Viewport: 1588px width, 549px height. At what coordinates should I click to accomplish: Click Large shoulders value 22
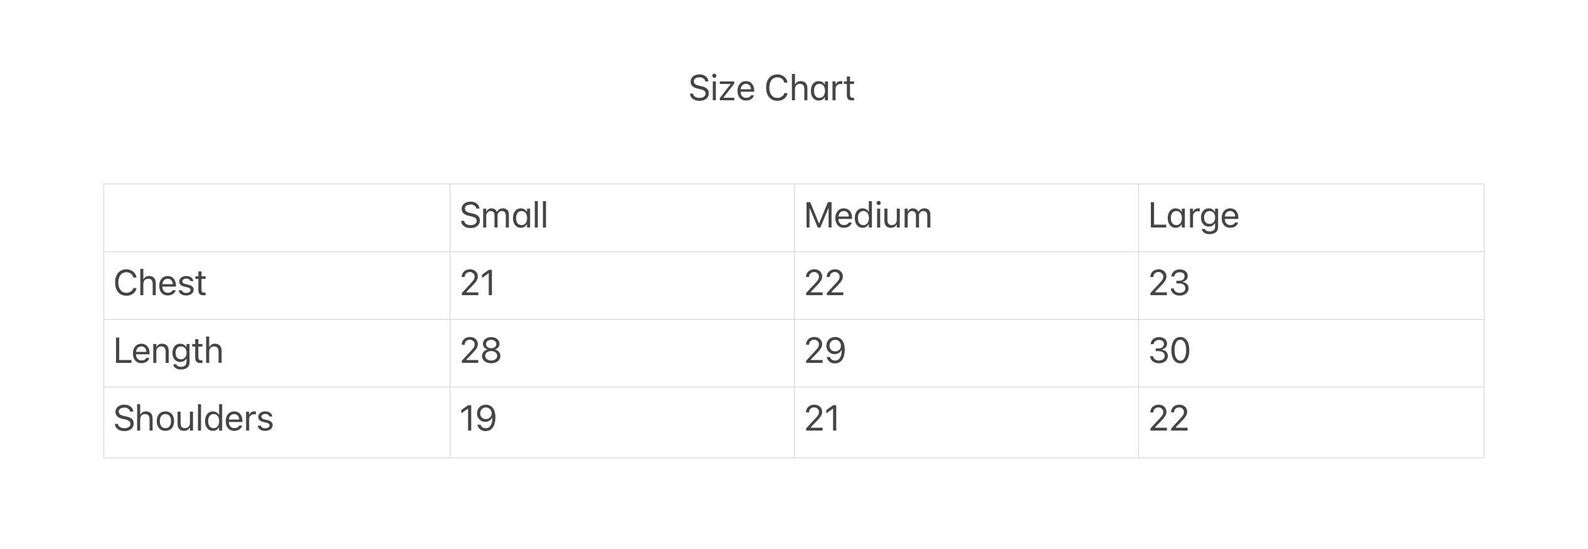pos(1168,418)
